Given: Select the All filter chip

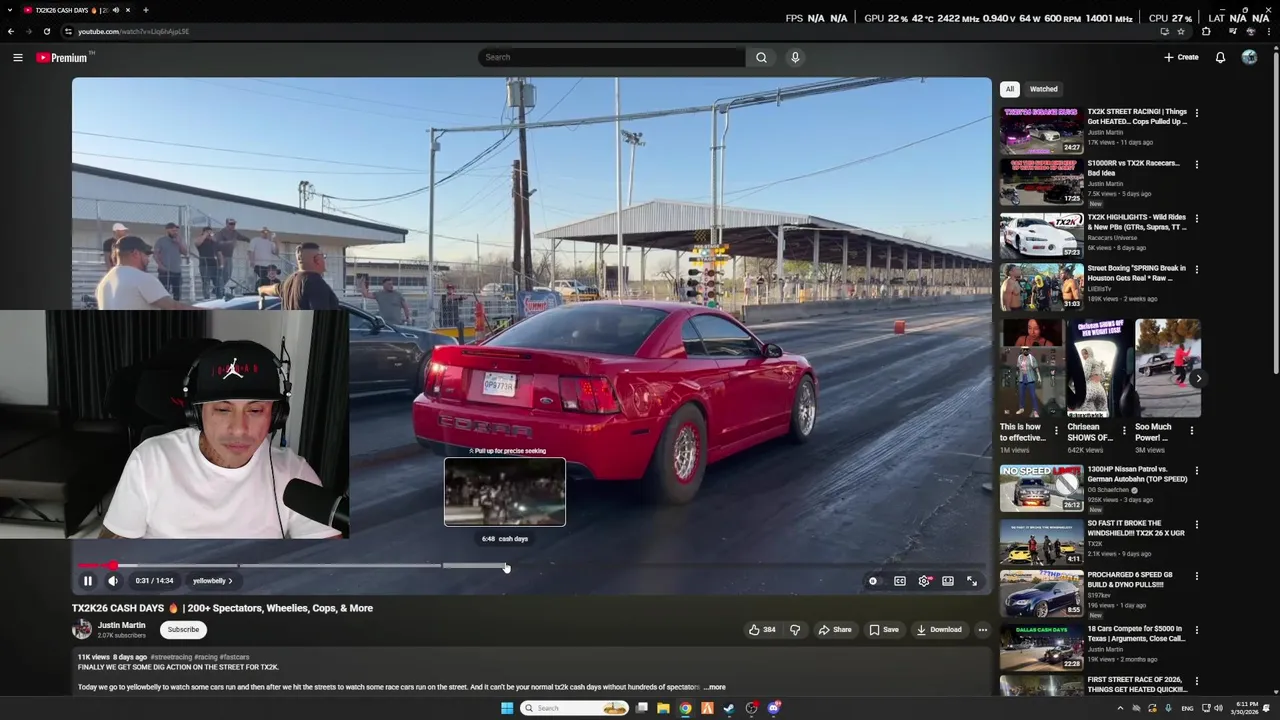Looking at the screenshot, I should 1010,89.
